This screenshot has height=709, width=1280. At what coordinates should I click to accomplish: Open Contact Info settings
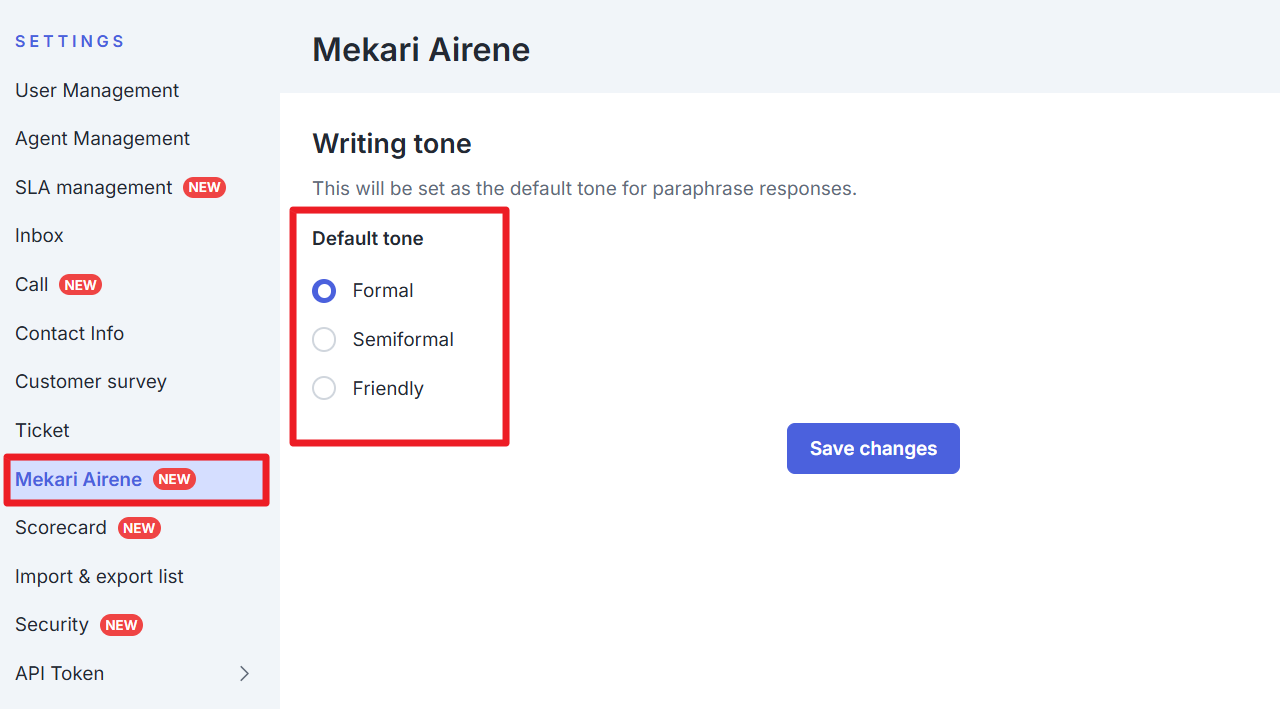[x=69, y=334]
